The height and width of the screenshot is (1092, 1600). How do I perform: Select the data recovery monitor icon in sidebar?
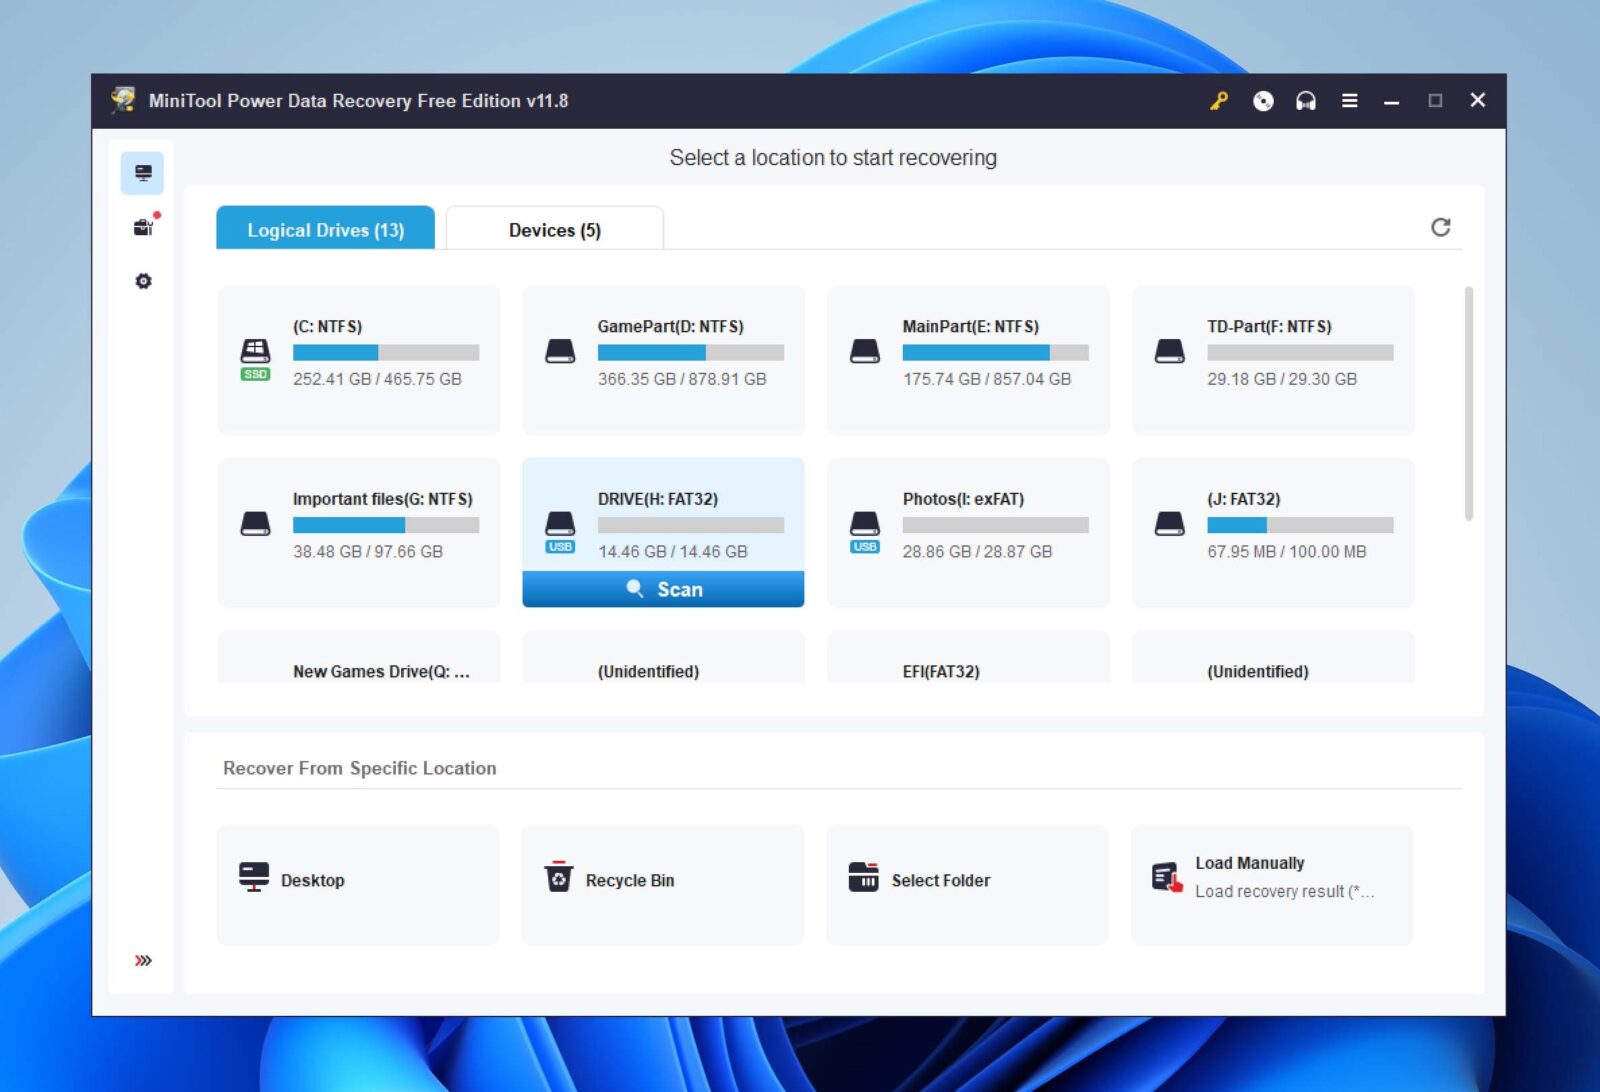click(x=143, y=172)
